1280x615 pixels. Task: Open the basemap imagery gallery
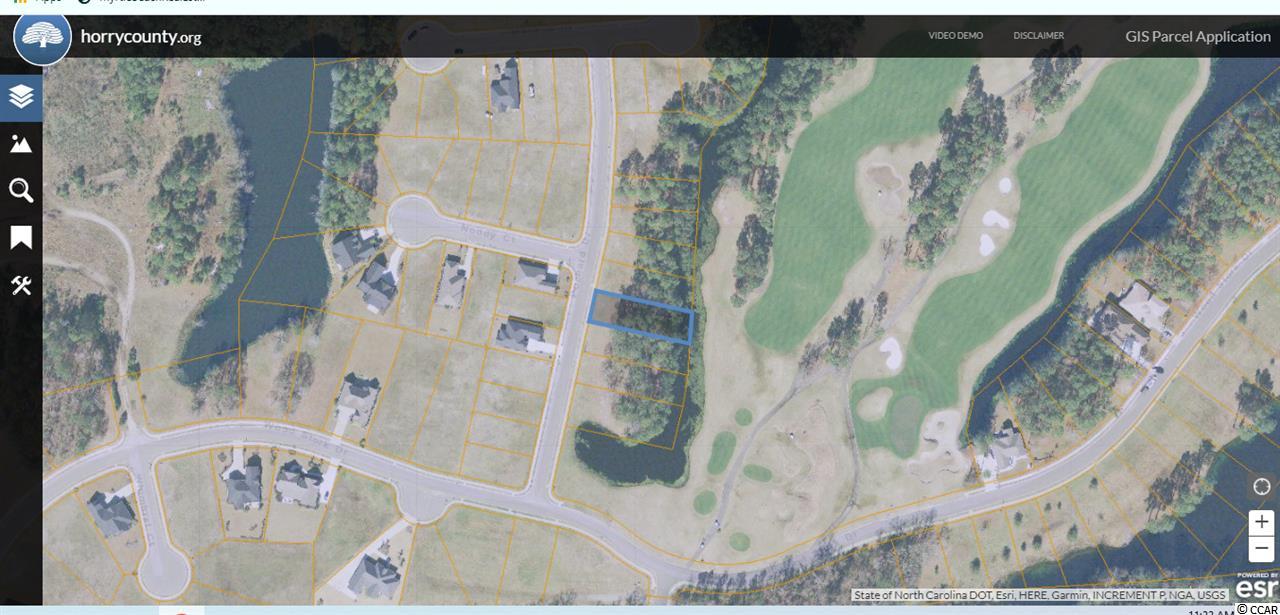[x=21, y=144]
